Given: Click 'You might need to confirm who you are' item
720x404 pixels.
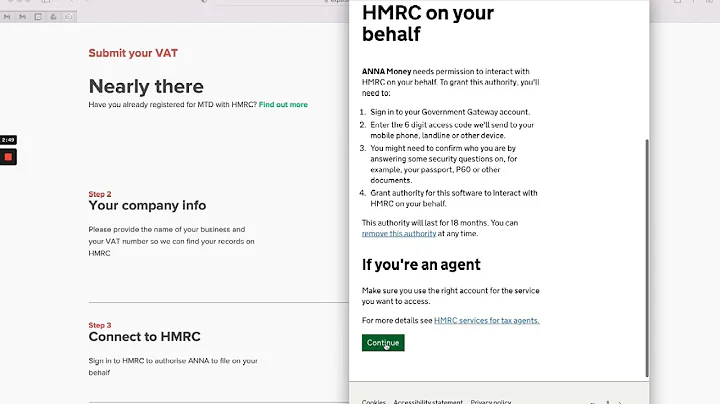Looking at the screenshot, I should 444,164.
